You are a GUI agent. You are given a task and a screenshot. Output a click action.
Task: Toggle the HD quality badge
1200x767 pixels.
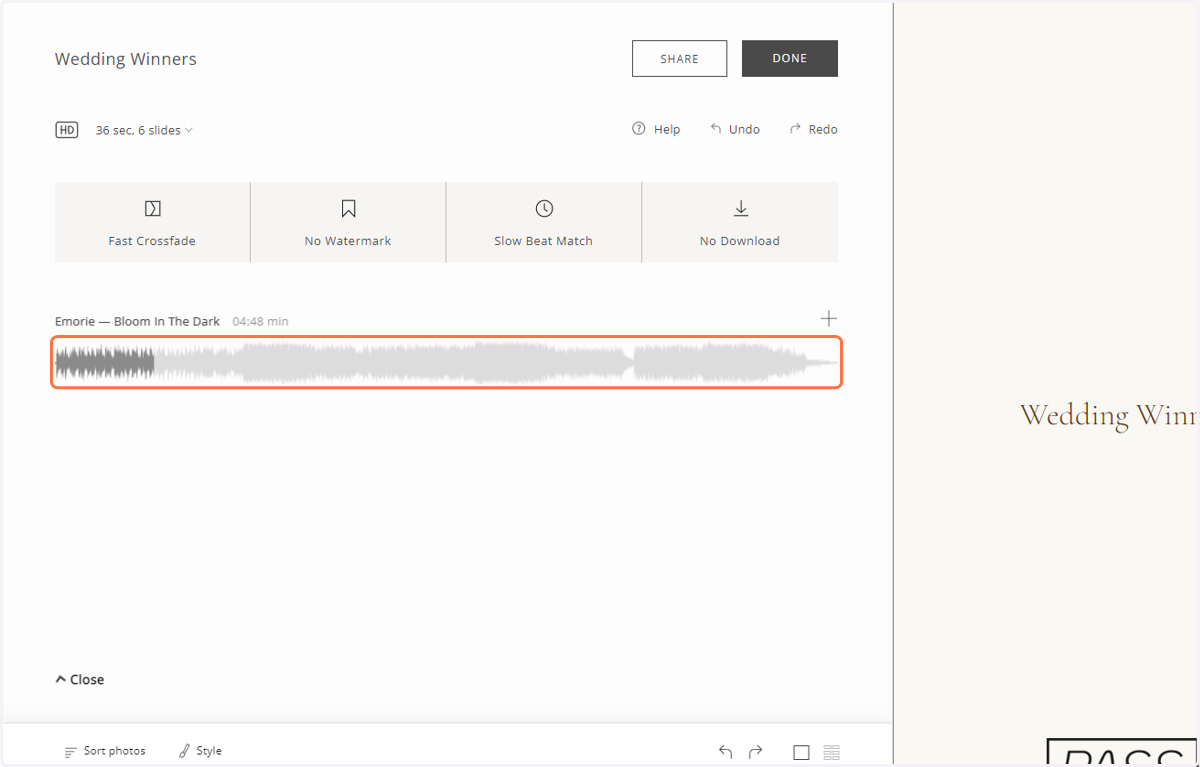coord(66,130)
